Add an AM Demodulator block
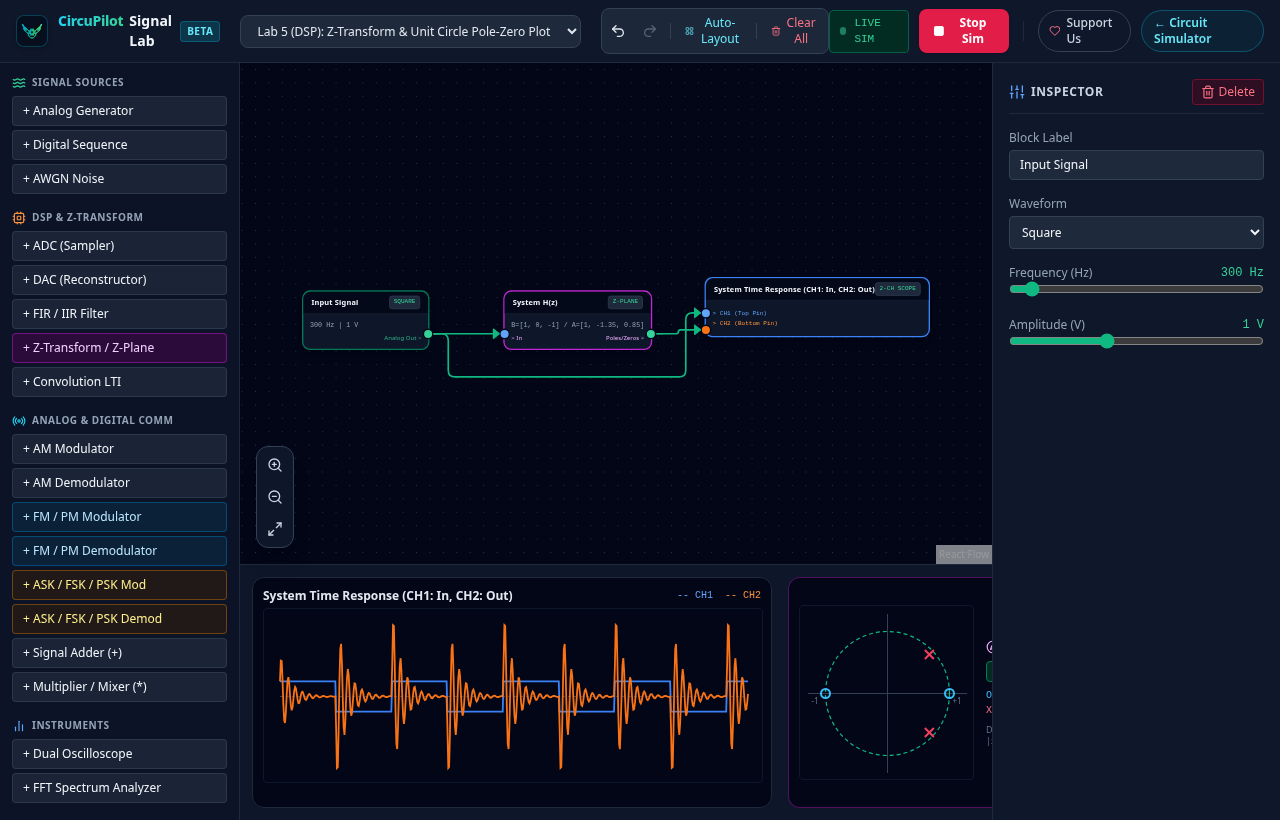Image resolution: width=1280 pixels, height=820 pixels. click(119, 483)
